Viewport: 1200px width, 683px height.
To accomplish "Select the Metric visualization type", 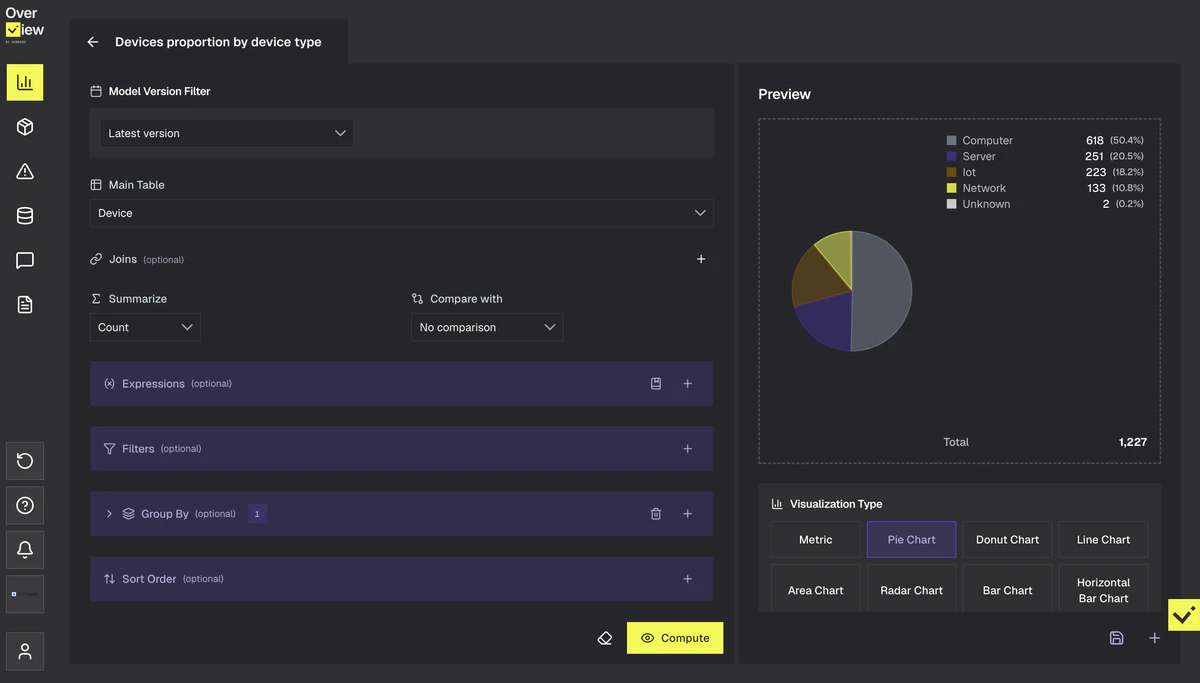I will pos(816,540).
